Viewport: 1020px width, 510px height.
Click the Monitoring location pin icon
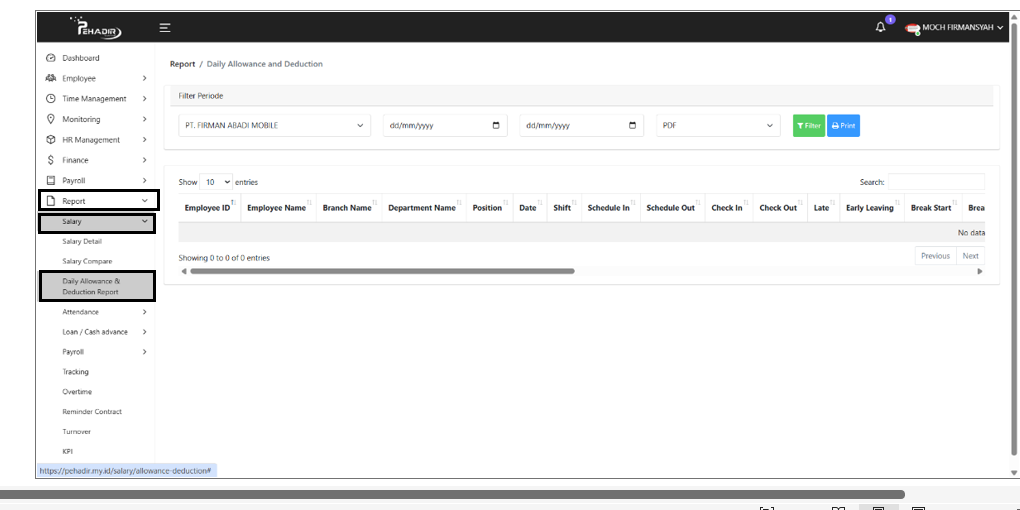pos(51,119)
